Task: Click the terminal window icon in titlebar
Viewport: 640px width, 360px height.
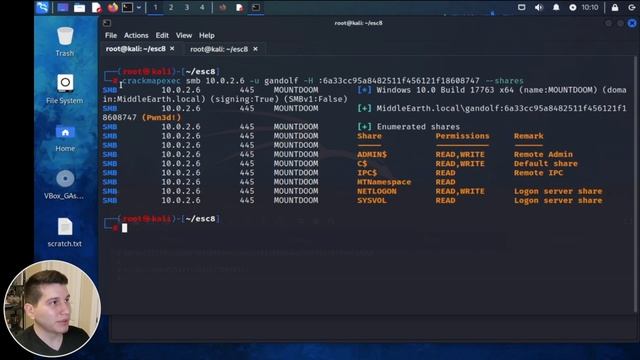Action: point(107,23)
